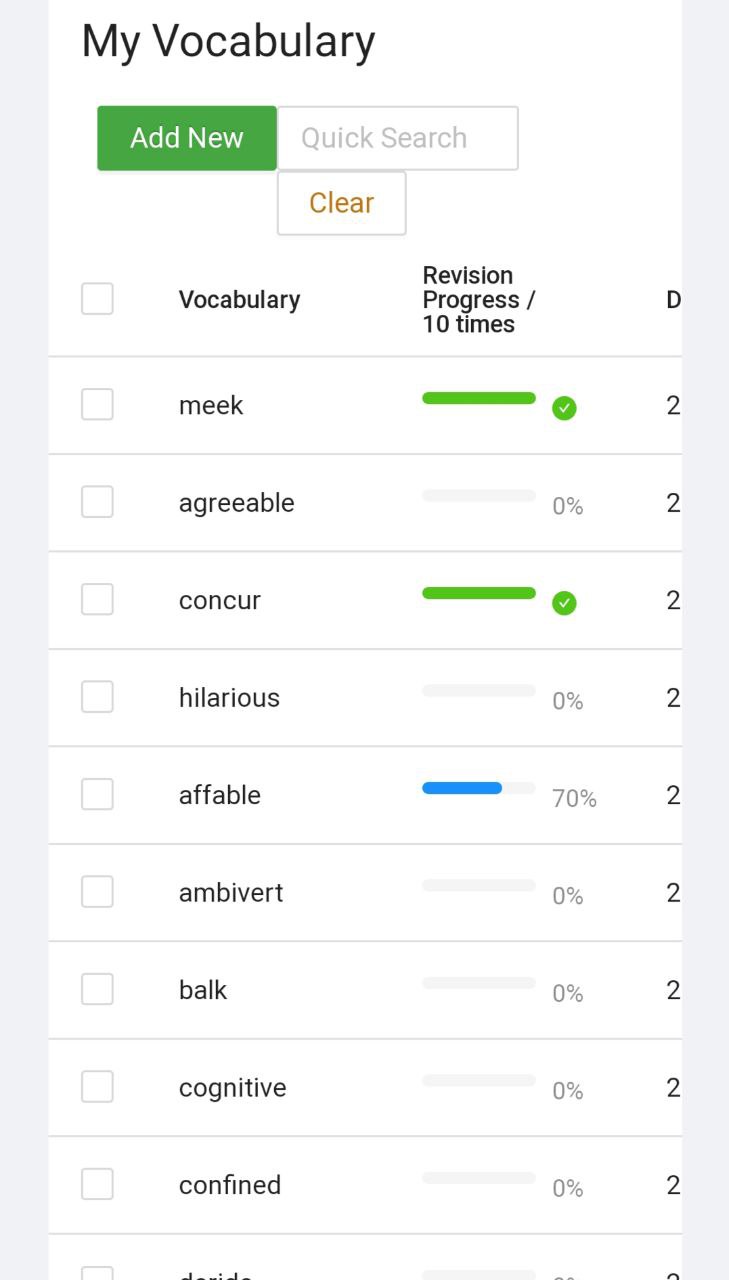The width and height of the screenshot is (729, 1280).
Task: Click the affable 70% progress bar
Action: [x=479, y=788]
